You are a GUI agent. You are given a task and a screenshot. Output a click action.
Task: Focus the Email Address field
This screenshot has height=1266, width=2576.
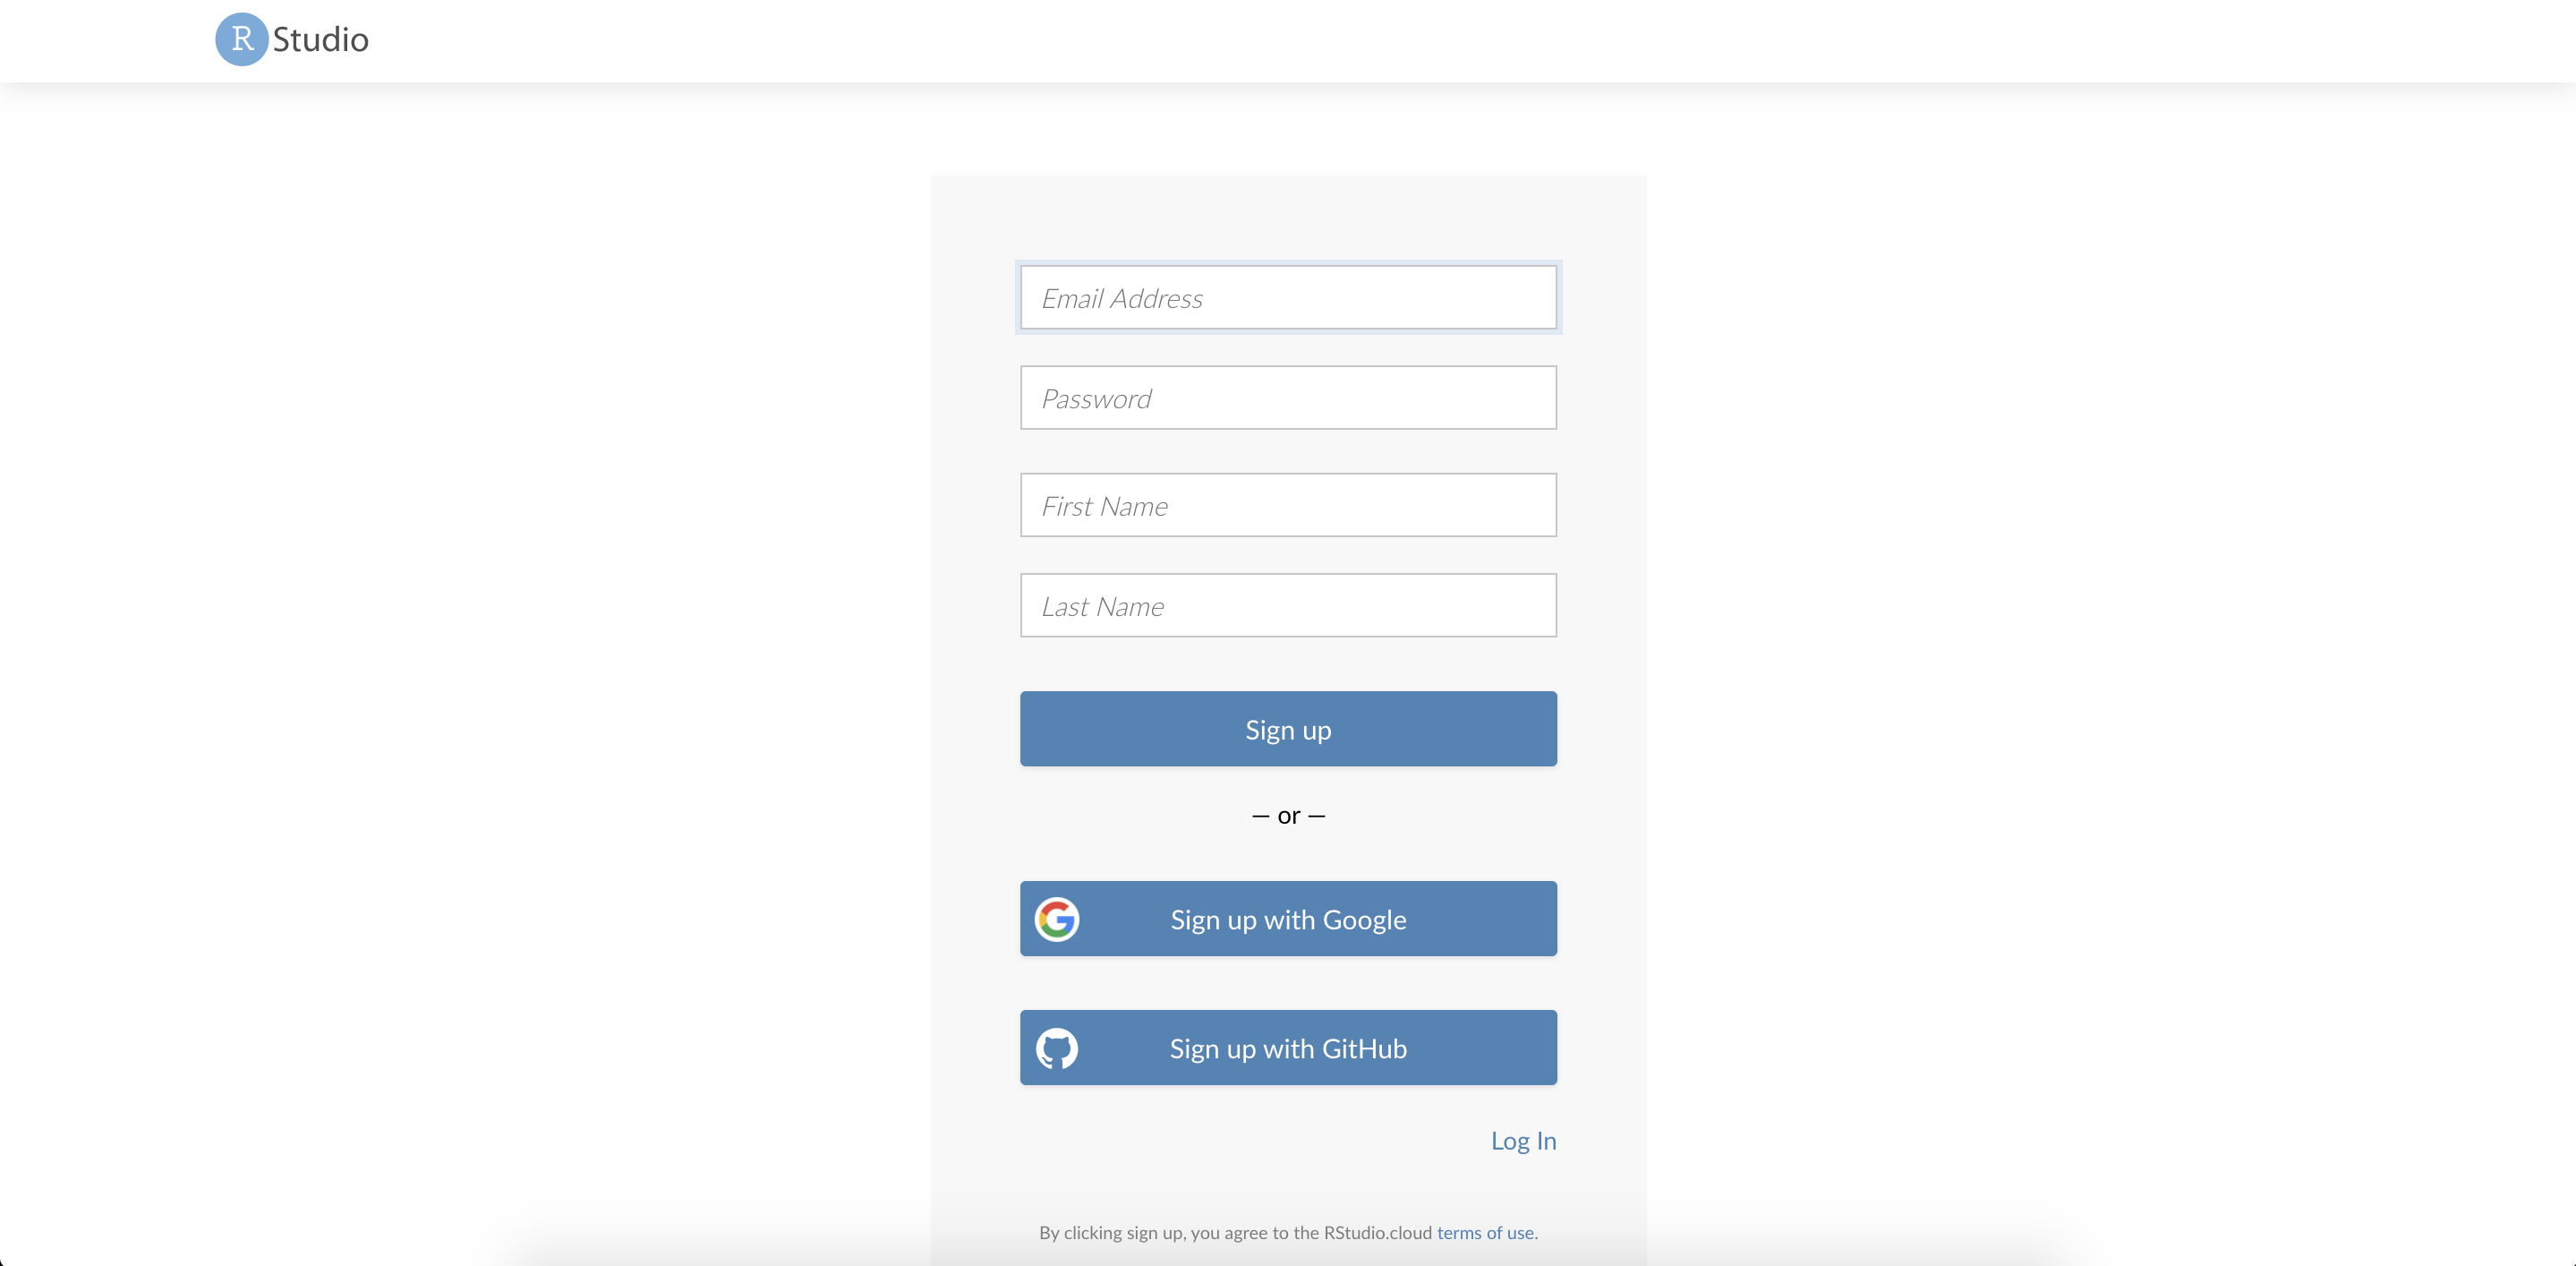click(x=1288, y=298)
